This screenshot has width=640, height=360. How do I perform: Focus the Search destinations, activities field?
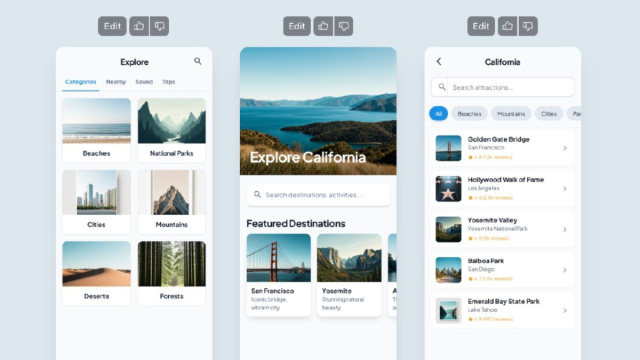[x=318, y=195]
